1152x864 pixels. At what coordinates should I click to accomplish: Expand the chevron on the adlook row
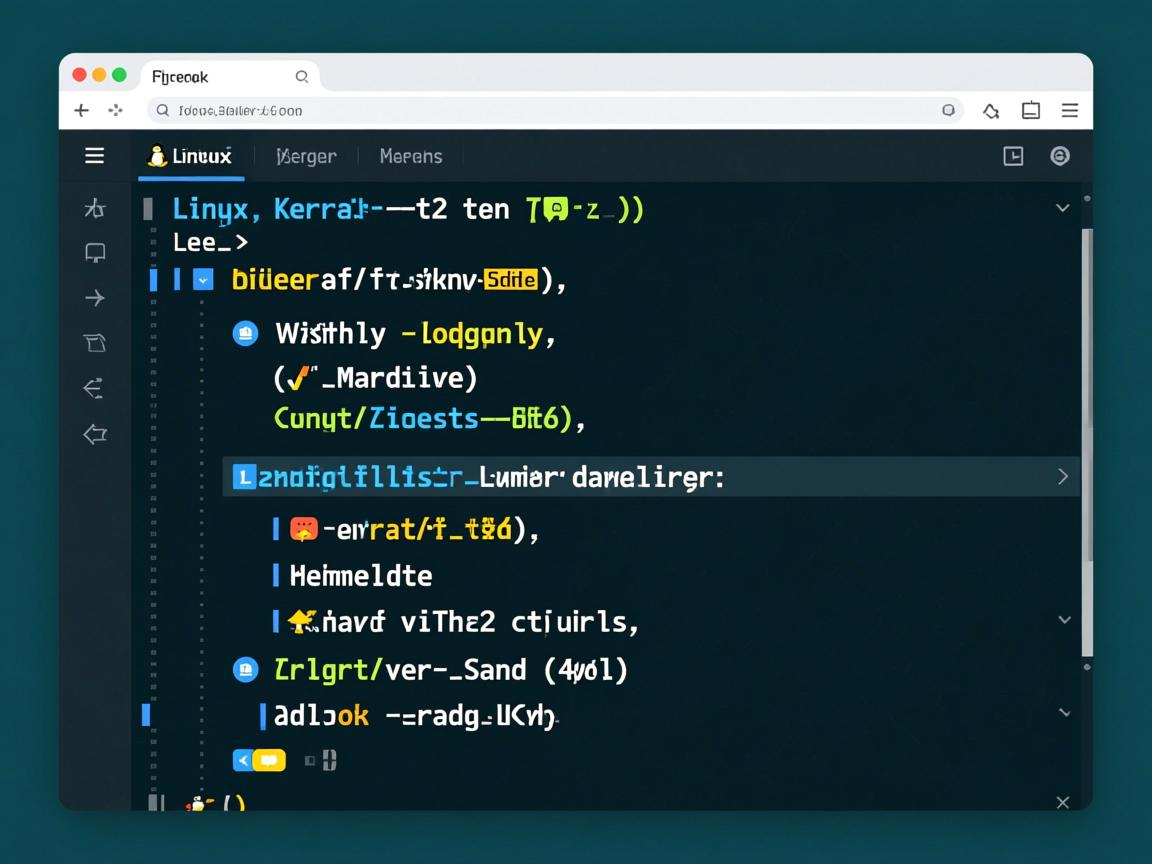[x=1064, y=713]
